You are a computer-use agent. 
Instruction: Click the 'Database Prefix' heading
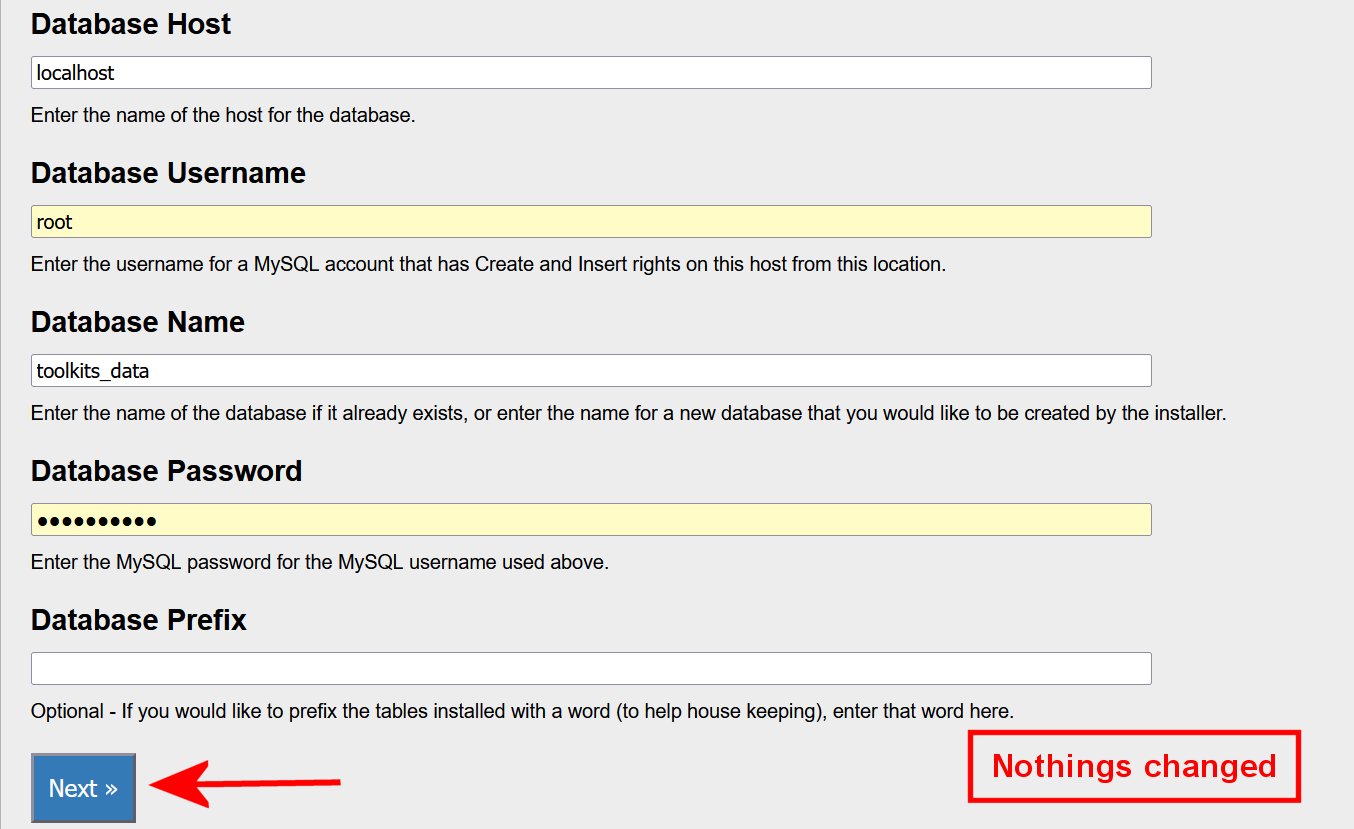pyautogui.click(x=138, y=620)
